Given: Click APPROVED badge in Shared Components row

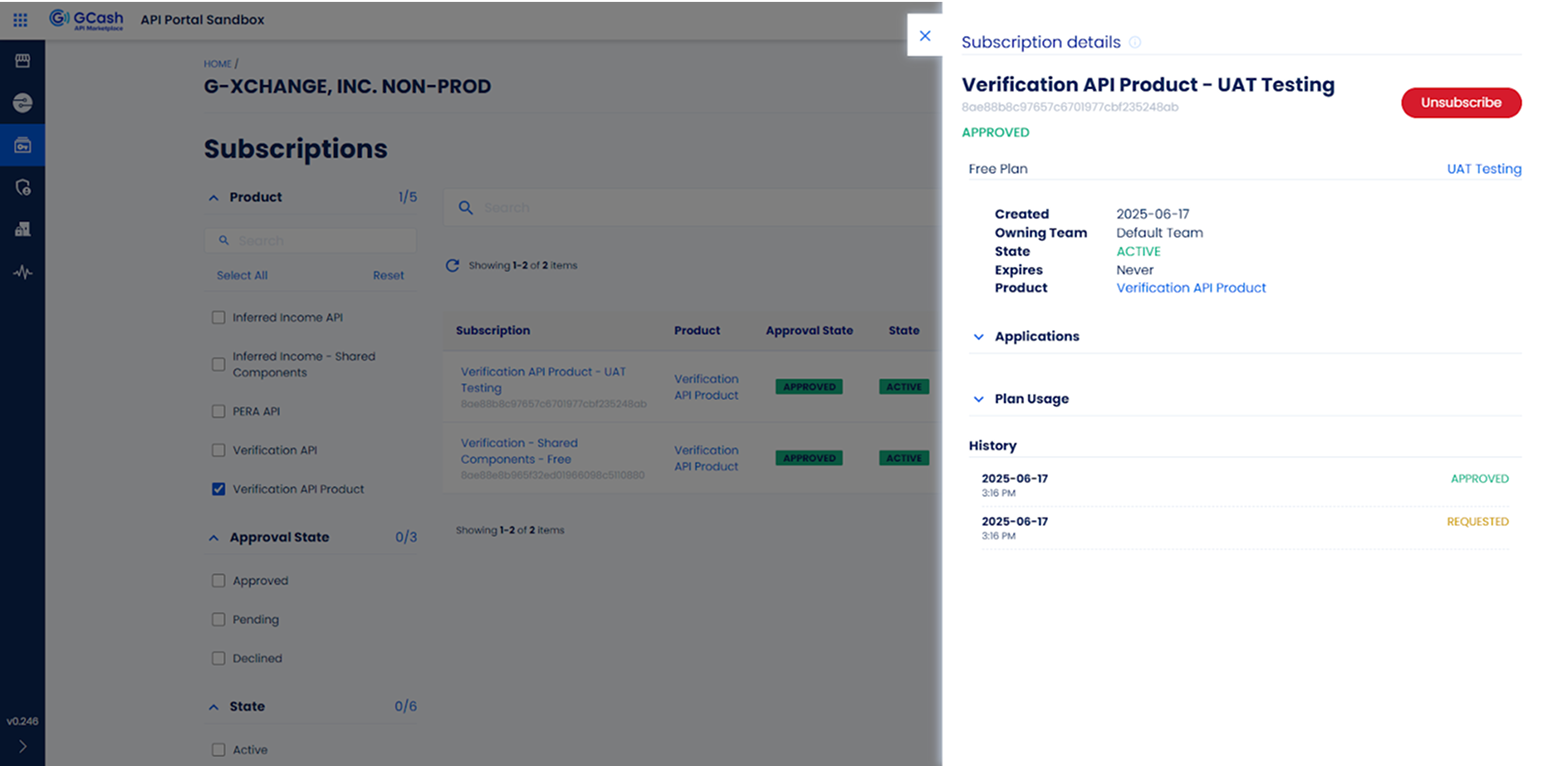Looking at the screenshot, I should (809, 458).
